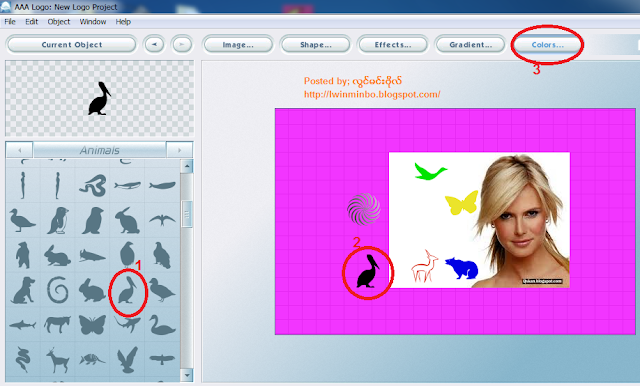The height and width of the screenshot is (386, 640).
Task: Open the Gradient... dialog
Action: [470, 44]
